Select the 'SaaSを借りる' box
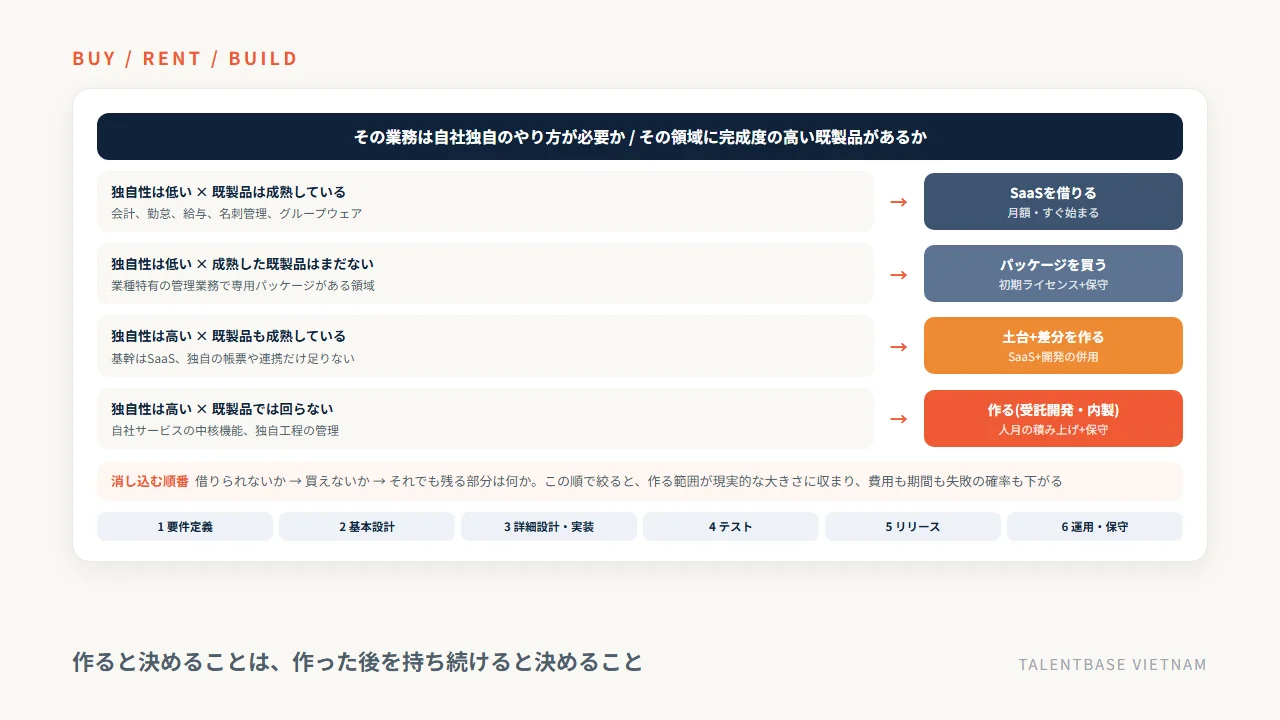1280x720 pixels. point(1053,201)
